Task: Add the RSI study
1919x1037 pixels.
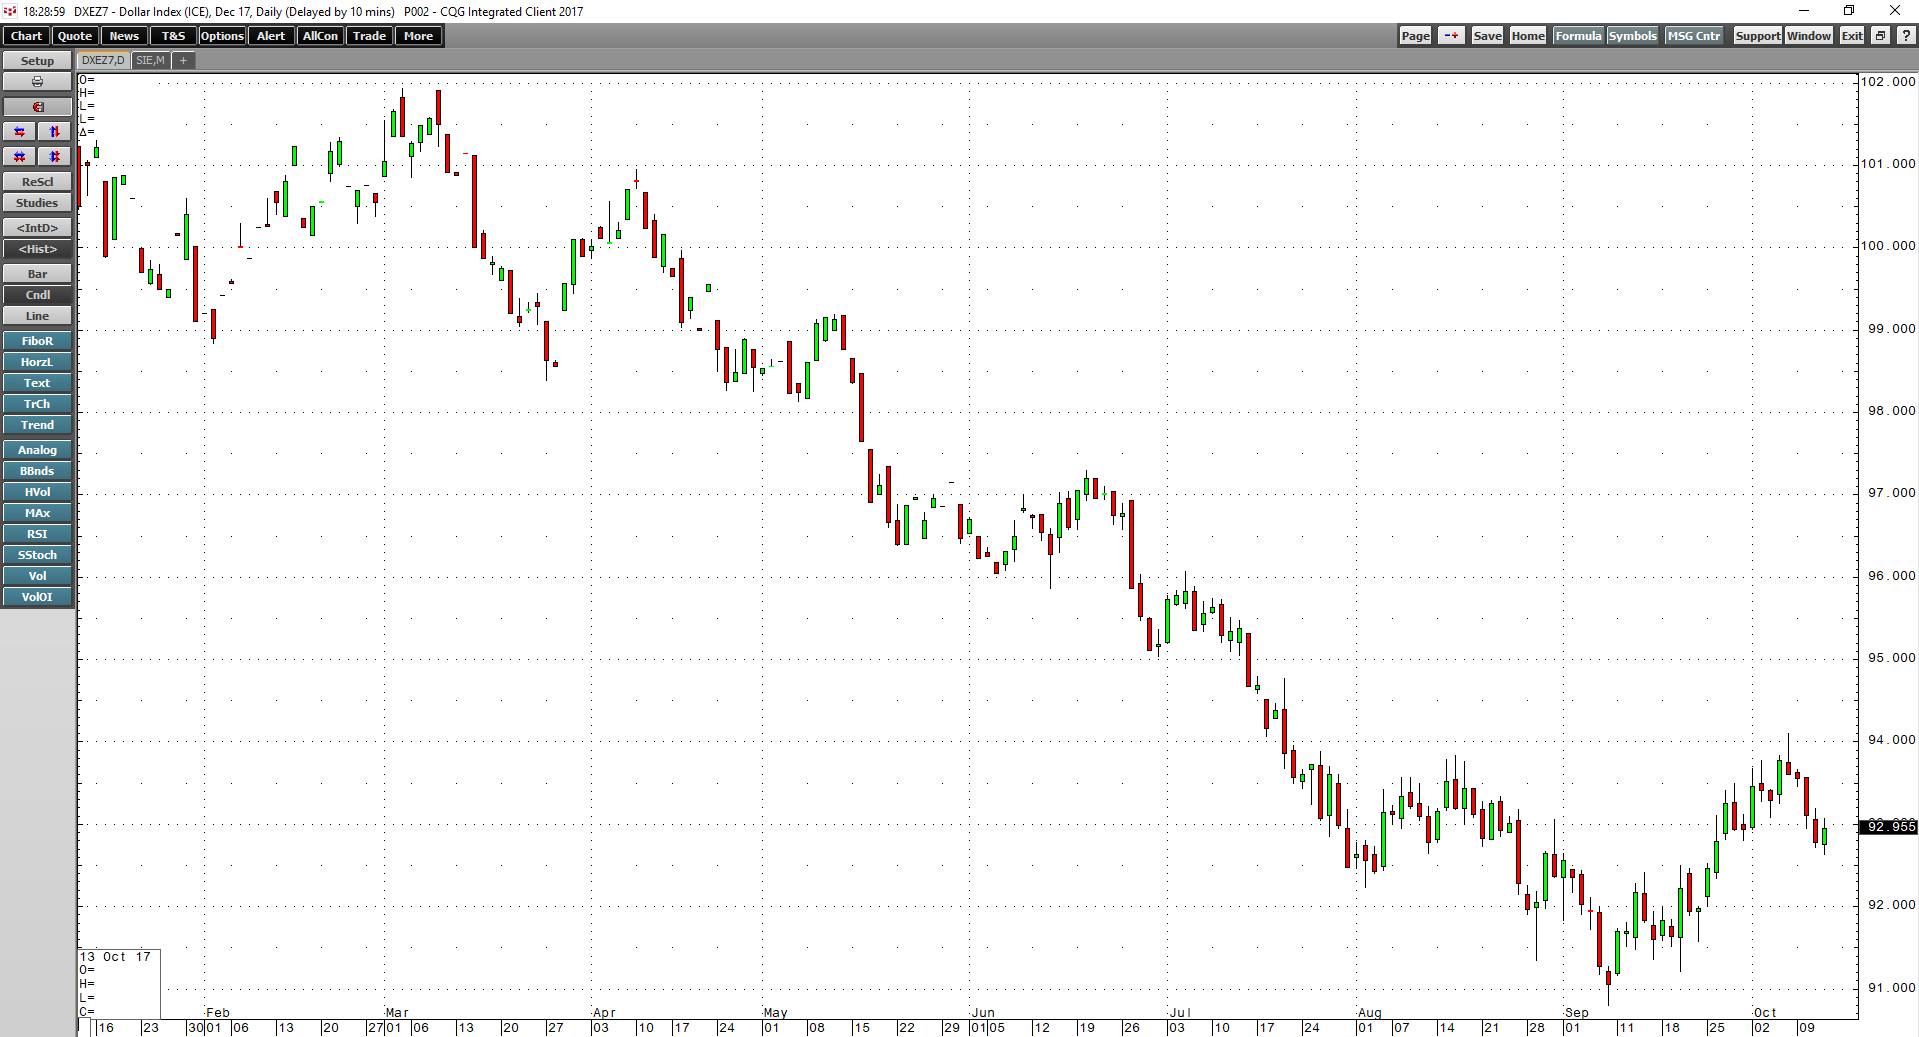Action: tap(37, 534)
